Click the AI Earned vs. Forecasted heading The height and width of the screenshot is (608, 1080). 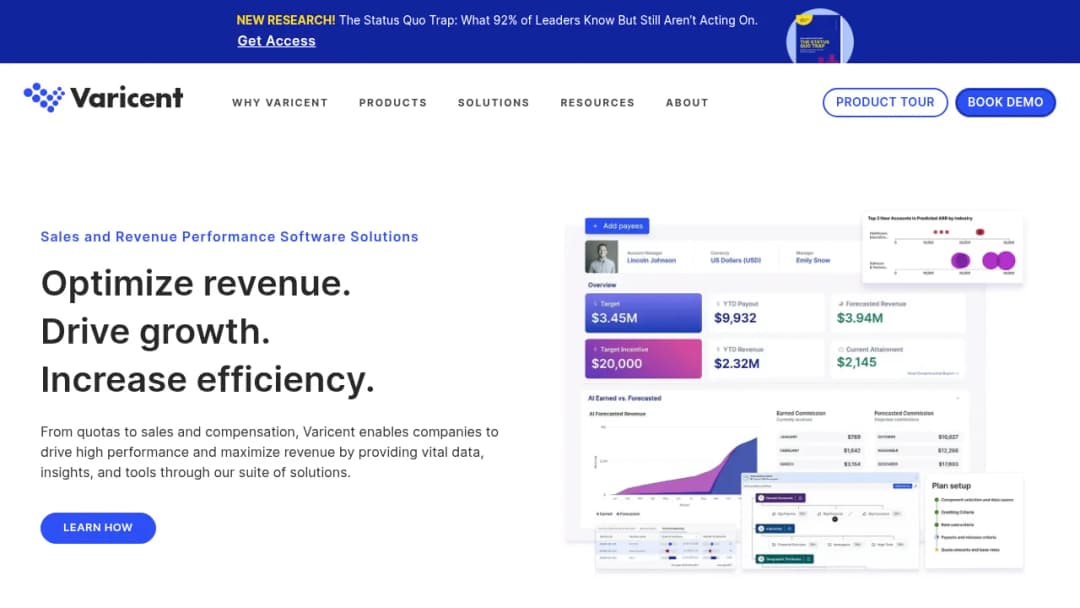click(625, 398)
